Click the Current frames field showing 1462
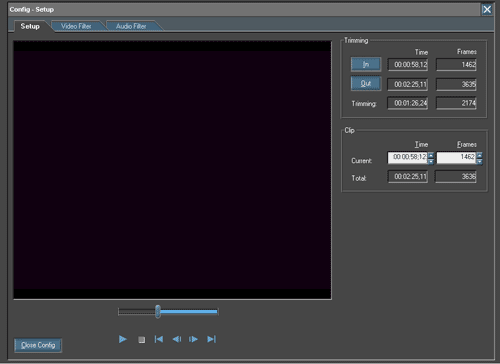The width and height of the screenshot is (500, 364). coord(456,158)
